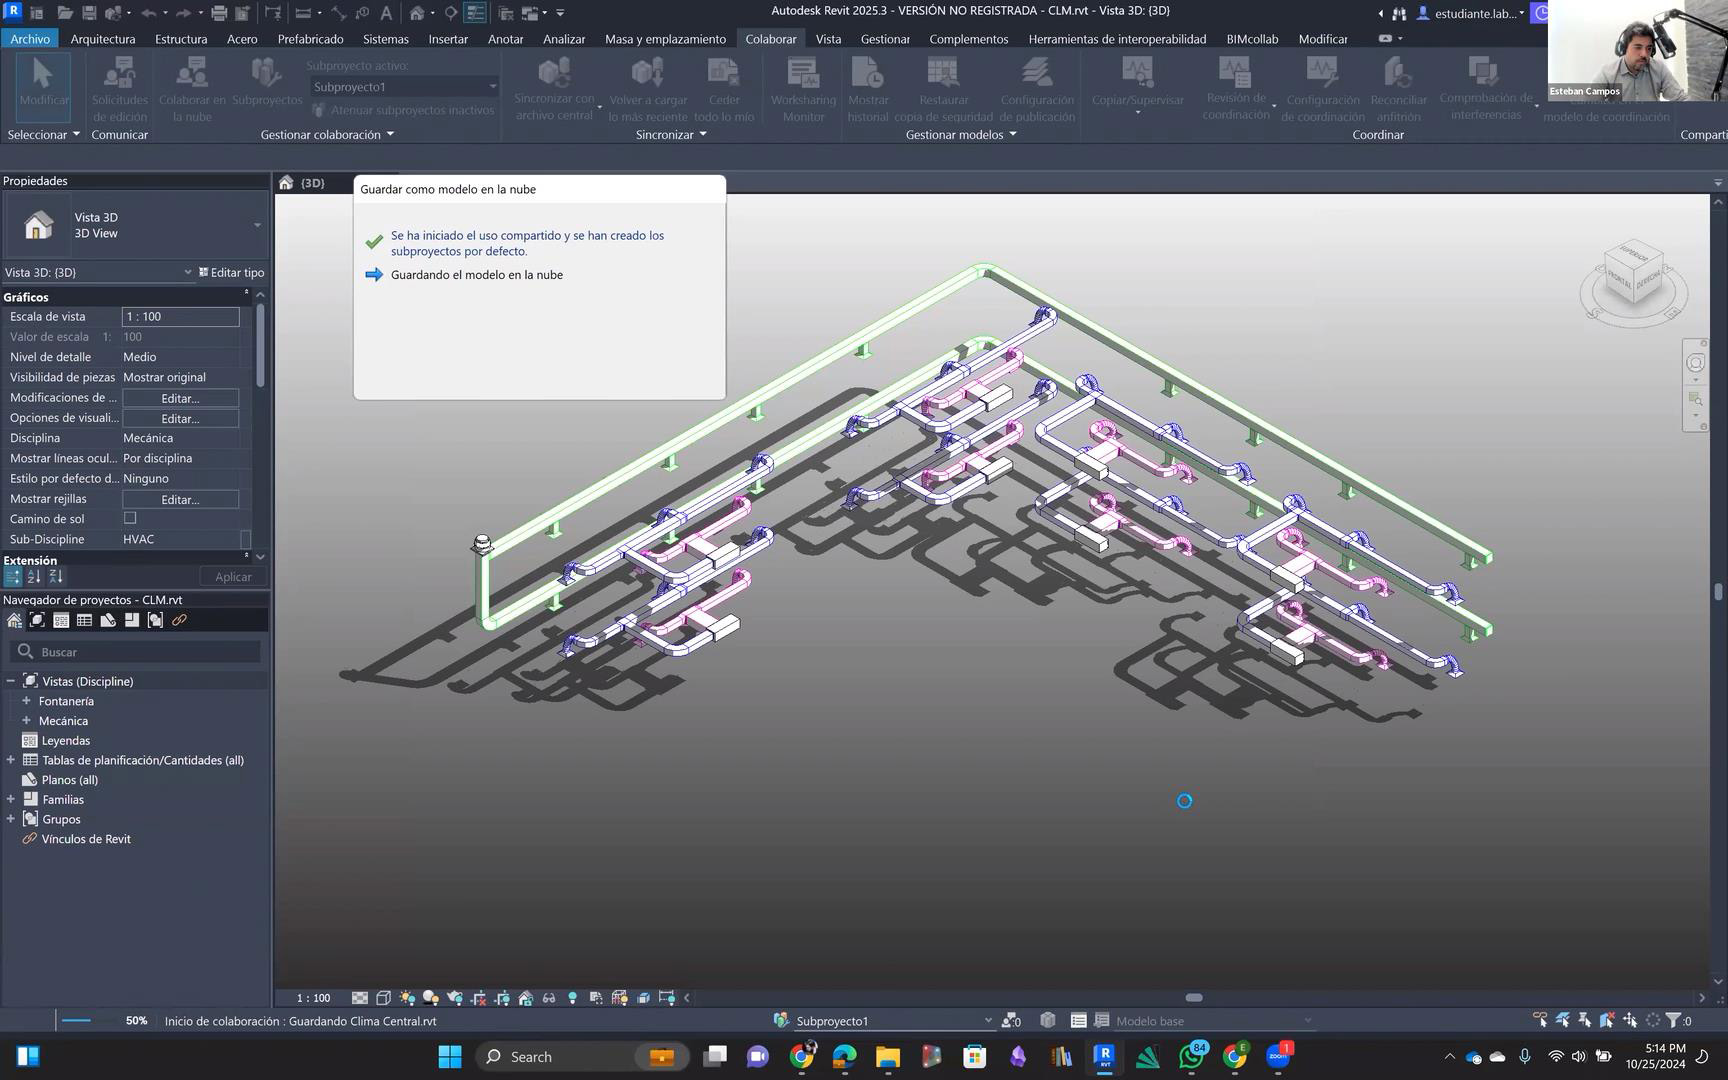Screen dimensions: 1728x1080
Task: Click the Default 3D View house icon
Action: 417,13
